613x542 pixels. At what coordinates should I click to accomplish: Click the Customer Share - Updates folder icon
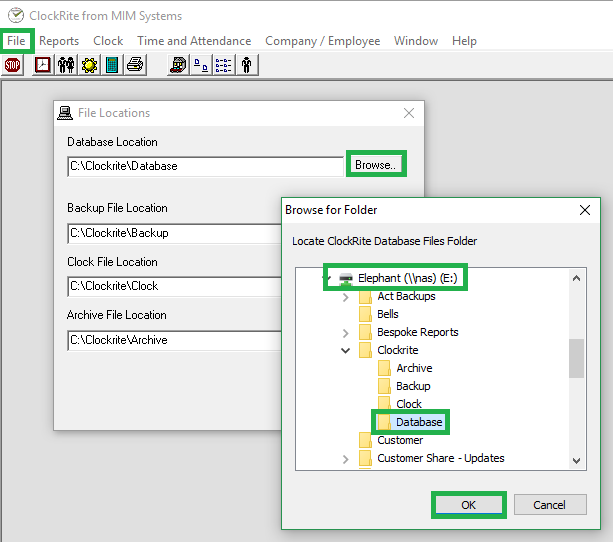tap(365, 458)
